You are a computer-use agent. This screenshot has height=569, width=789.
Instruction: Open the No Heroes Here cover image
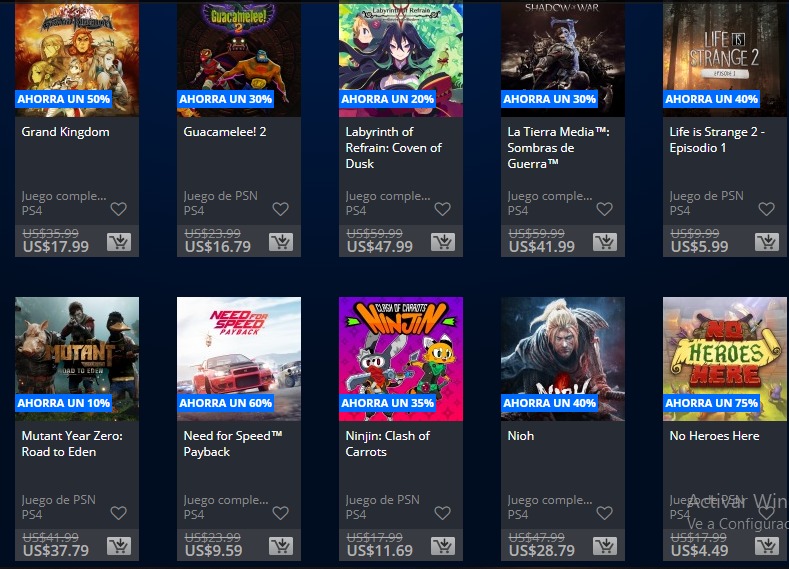pos(725,359)
